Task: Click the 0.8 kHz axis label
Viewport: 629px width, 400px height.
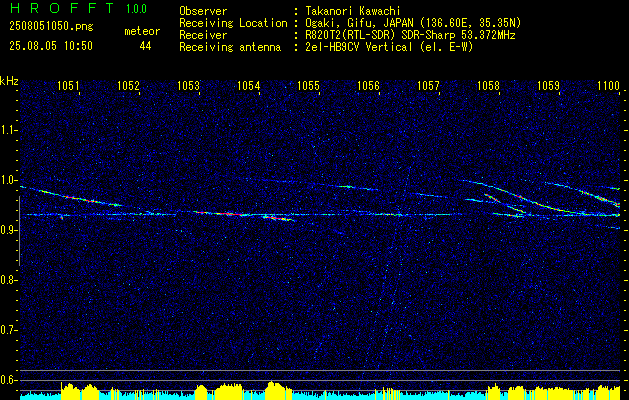Action: (x=8, y=280)
